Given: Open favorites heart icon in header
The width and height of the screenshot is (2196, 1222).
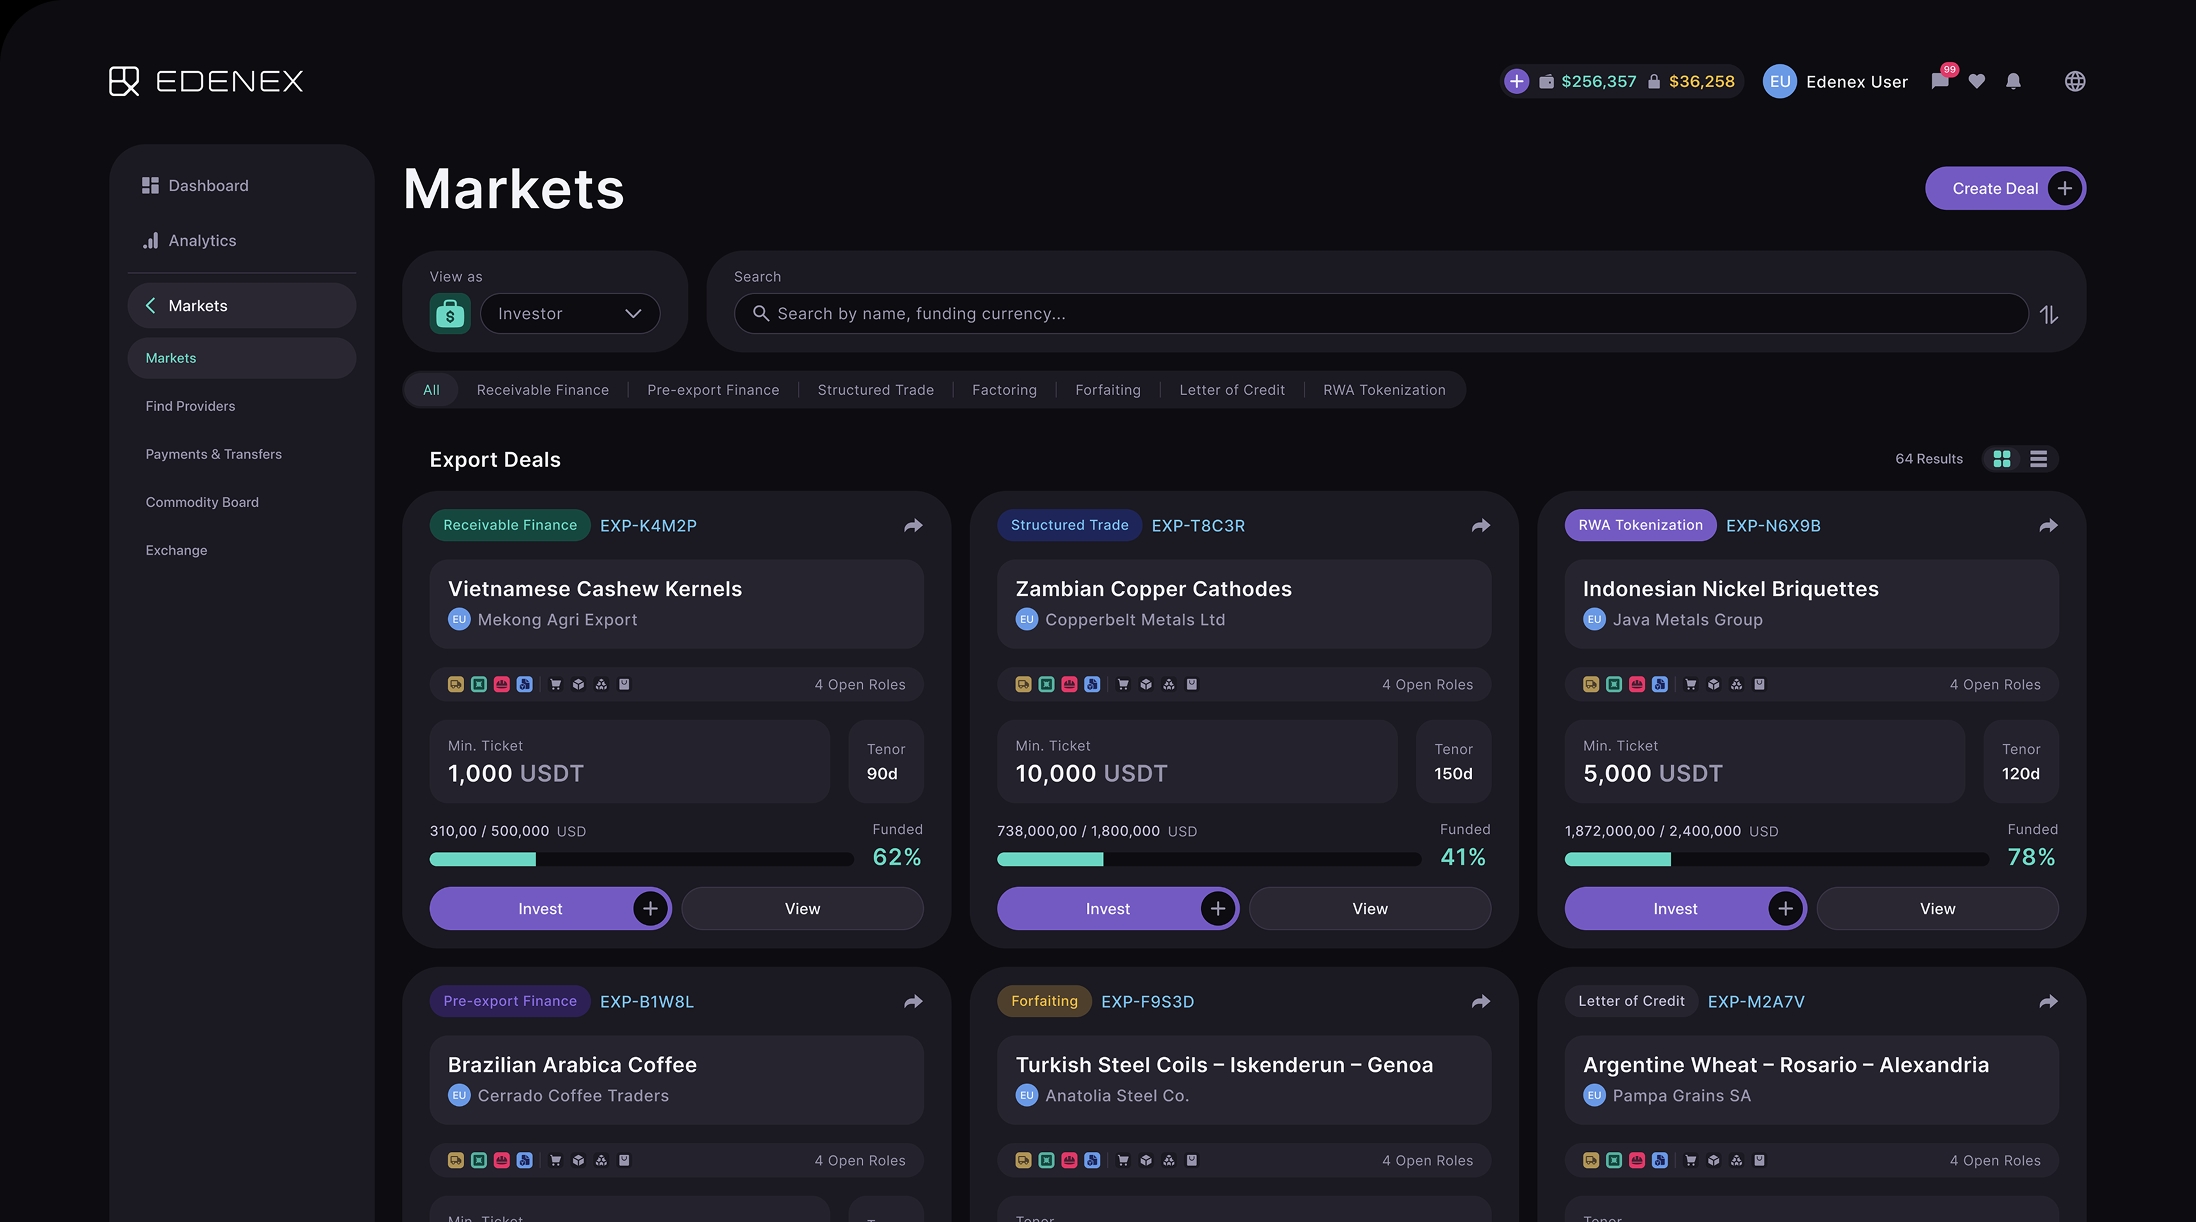Looking at the screenshot, I should point(1977,81).
